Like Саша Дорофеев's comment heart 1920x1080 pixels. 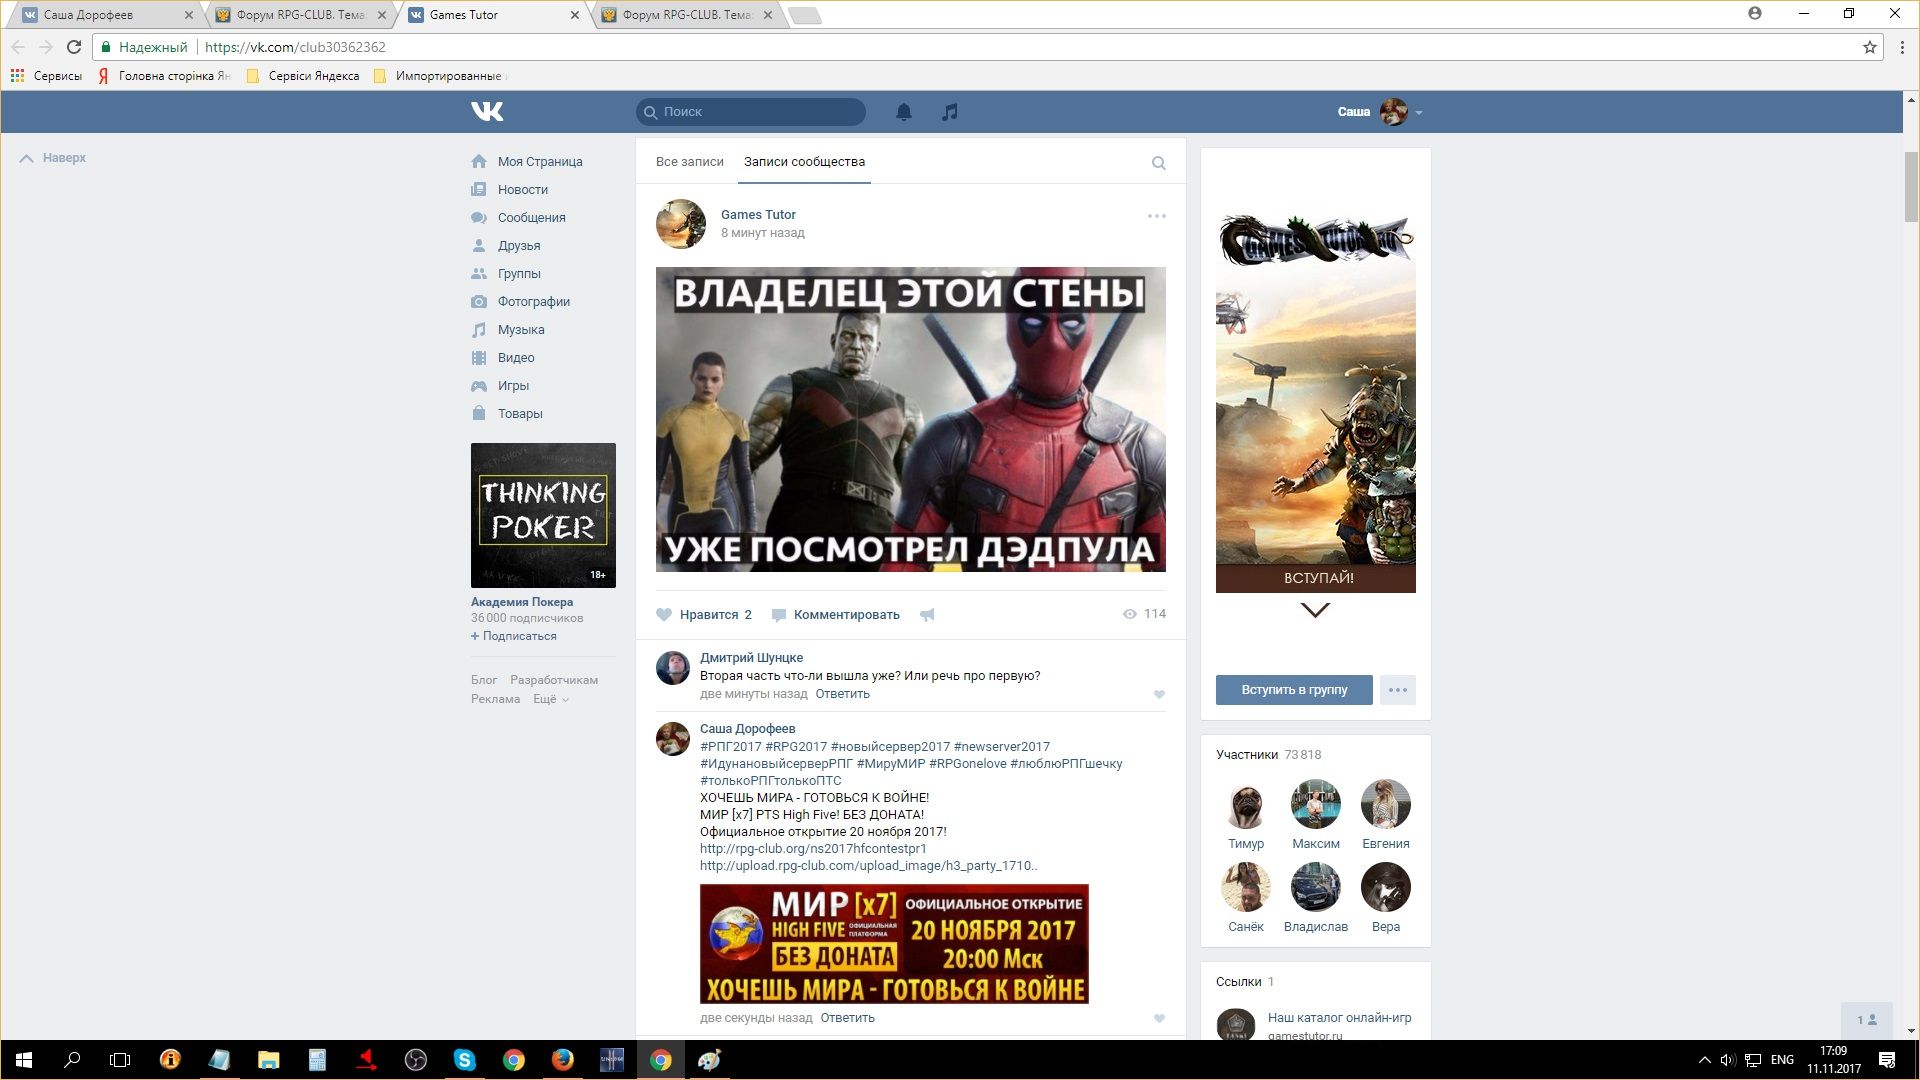click(x=1159, y=1018)
